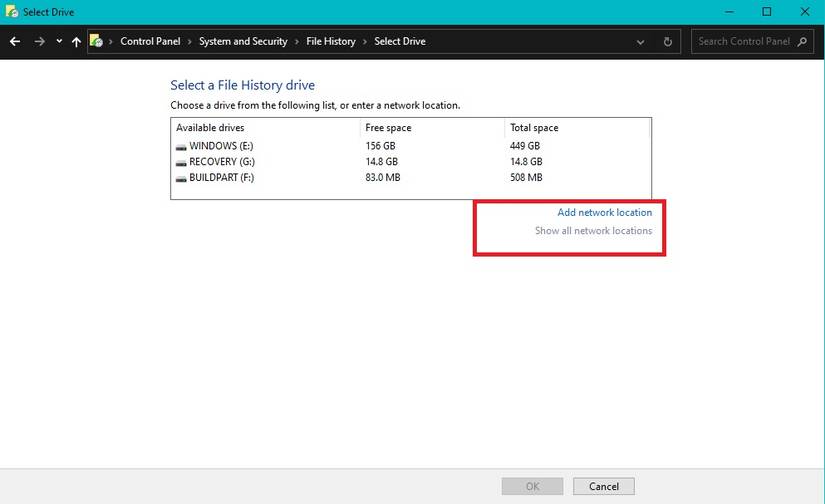The image size is (825, 504).
Task: Click the 508 MB total space value
Action: 526,177
